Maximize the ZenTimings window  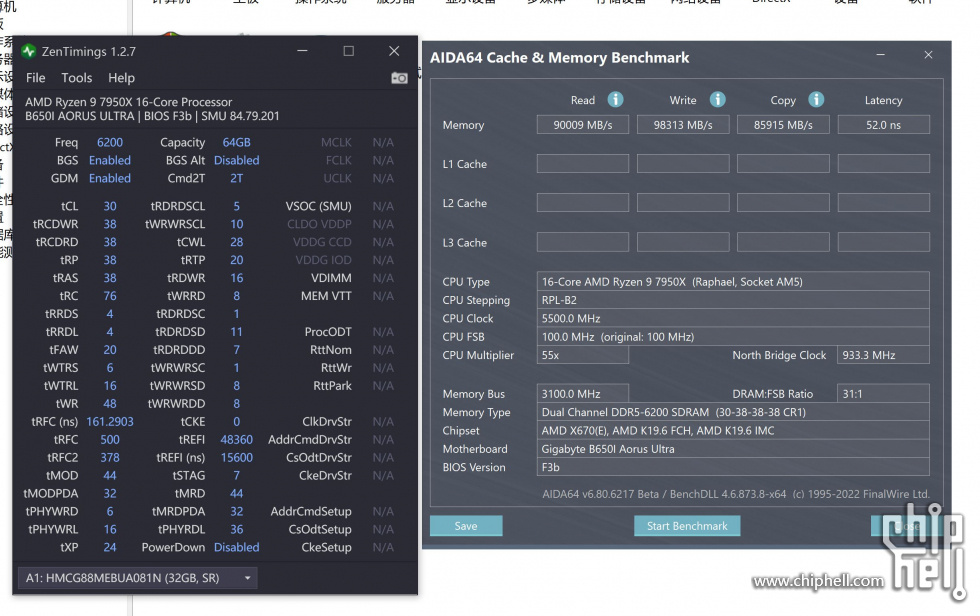tap(348, 51)
